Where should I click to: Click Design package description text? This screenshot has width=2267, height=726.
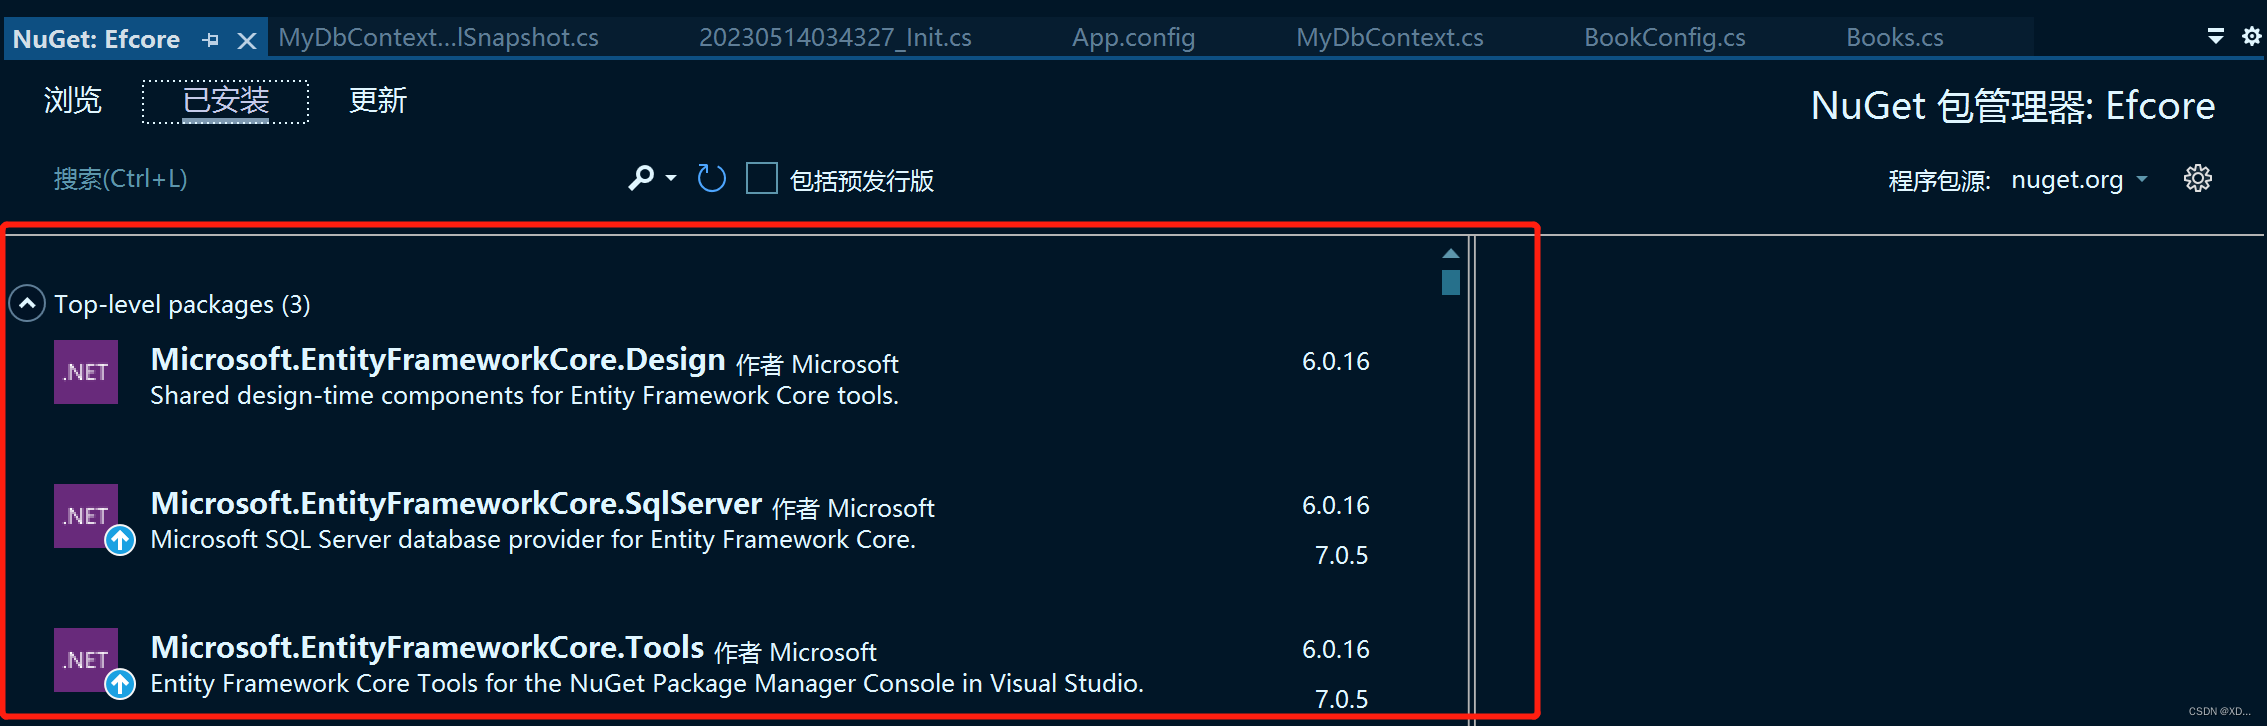coord(524,396)
